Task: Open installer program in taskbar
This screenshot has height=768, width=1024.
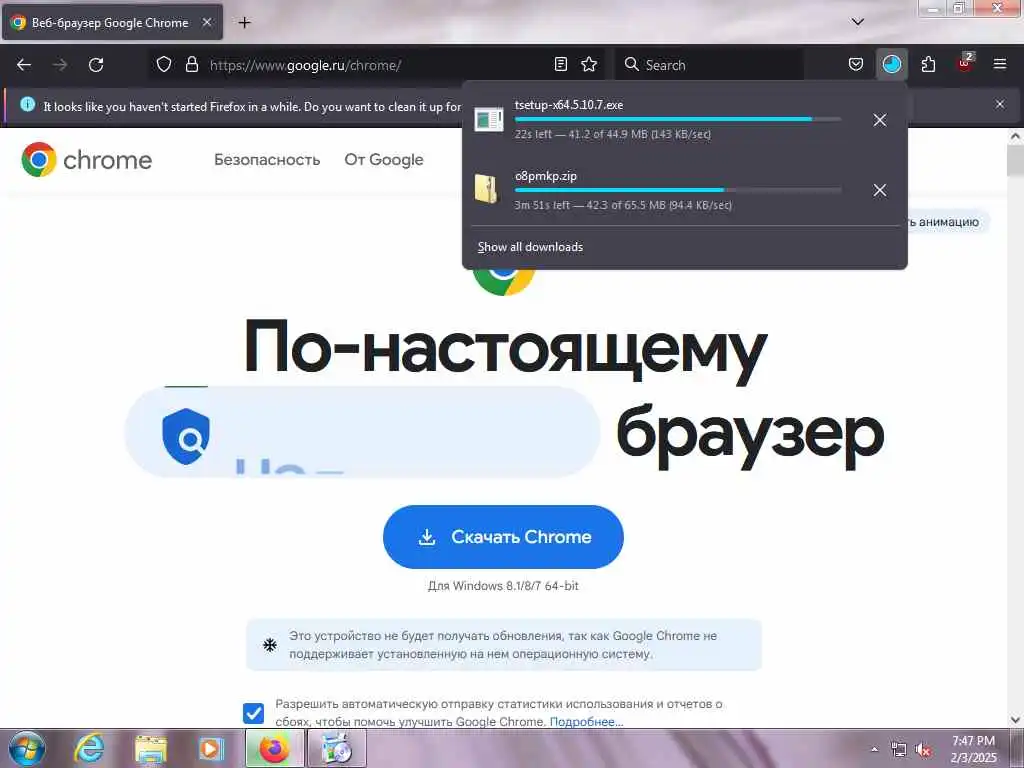Action: (x=337, y=748)
